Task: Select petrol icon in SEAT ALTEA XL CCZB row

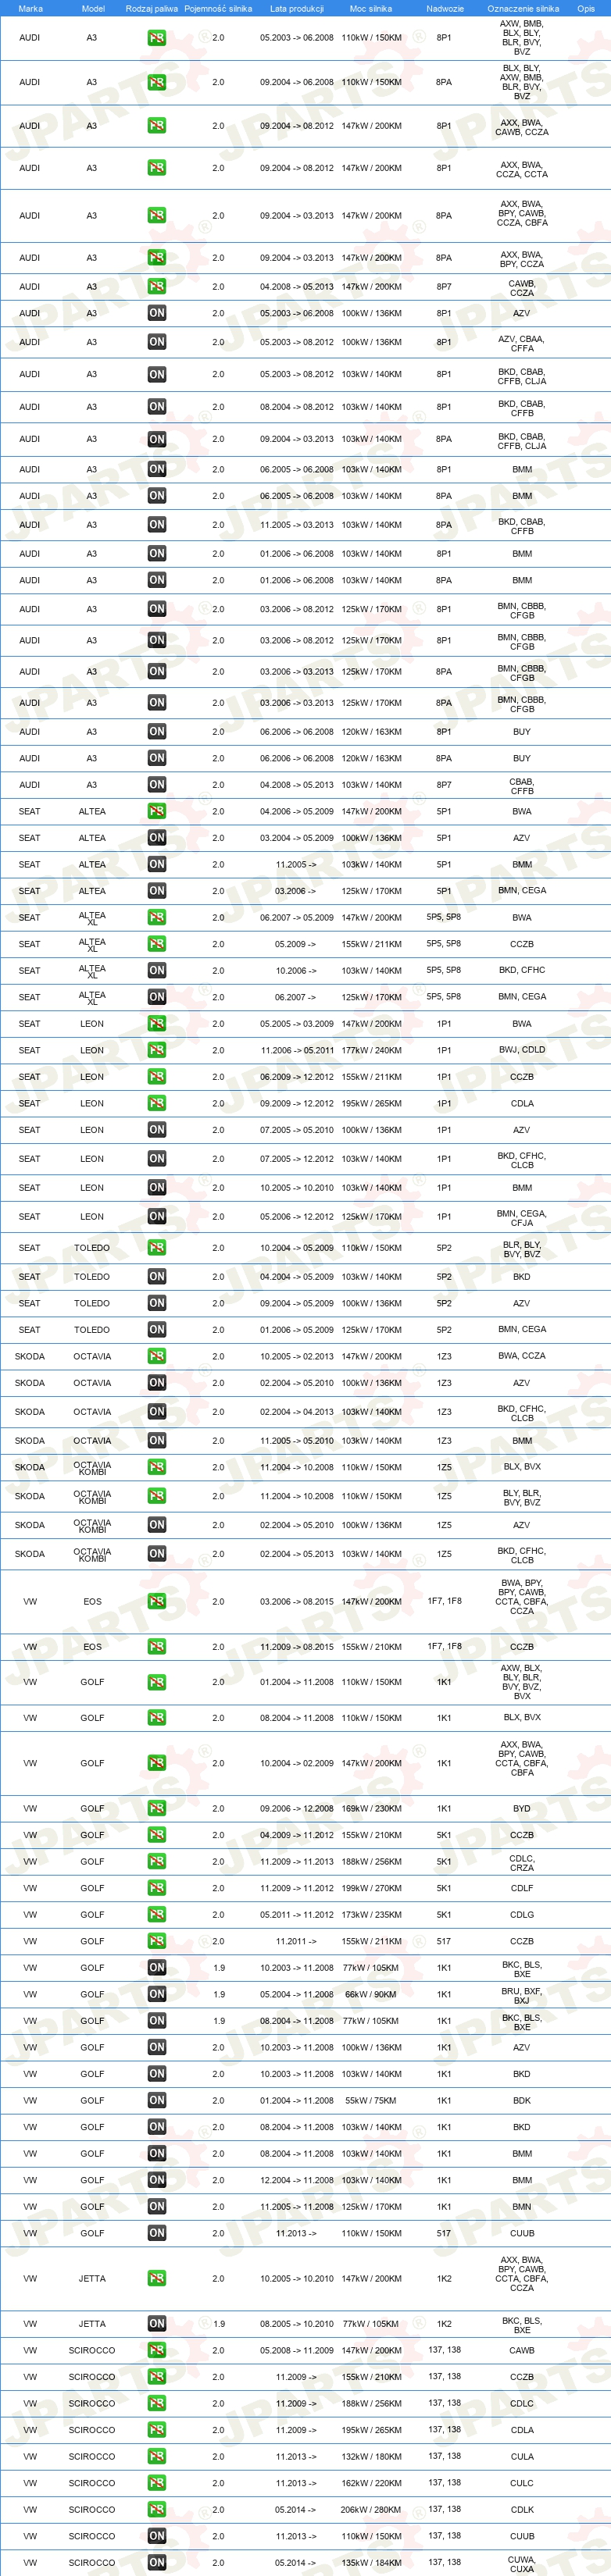Action: click(157, 944)
